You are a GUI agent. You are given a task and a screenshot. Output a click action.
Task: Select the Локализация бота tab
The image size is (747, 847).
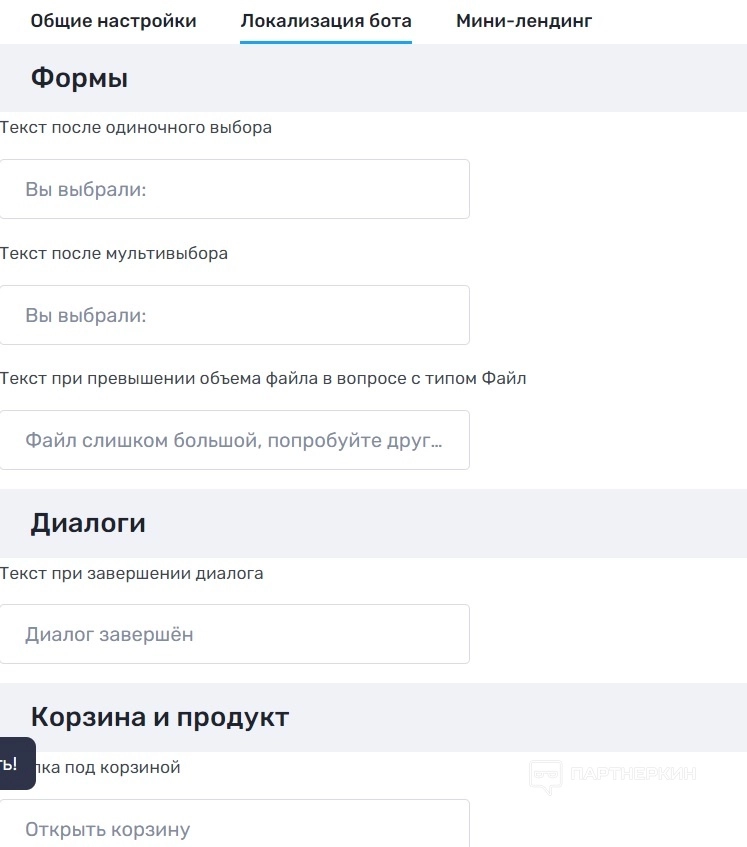click(326, 21)
